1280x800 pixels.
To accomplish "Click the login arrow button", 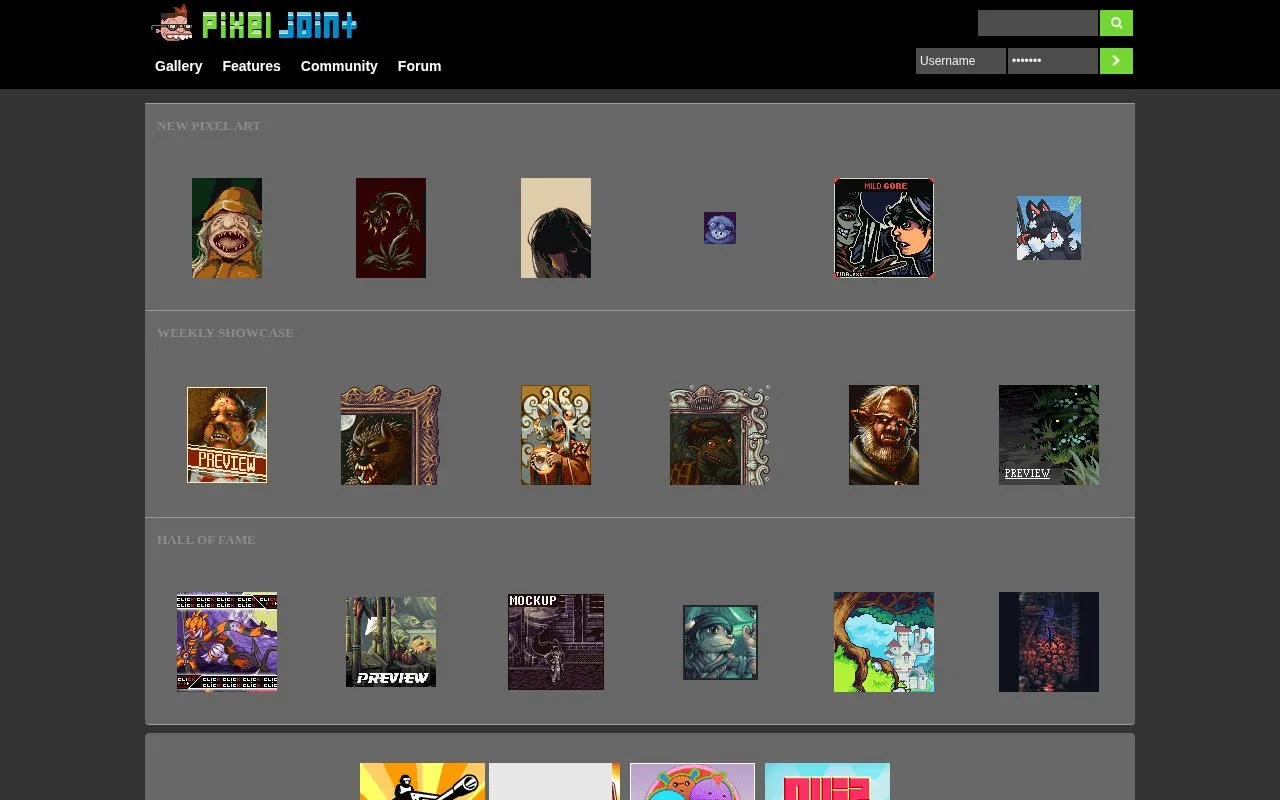I will pos(1116,61).
